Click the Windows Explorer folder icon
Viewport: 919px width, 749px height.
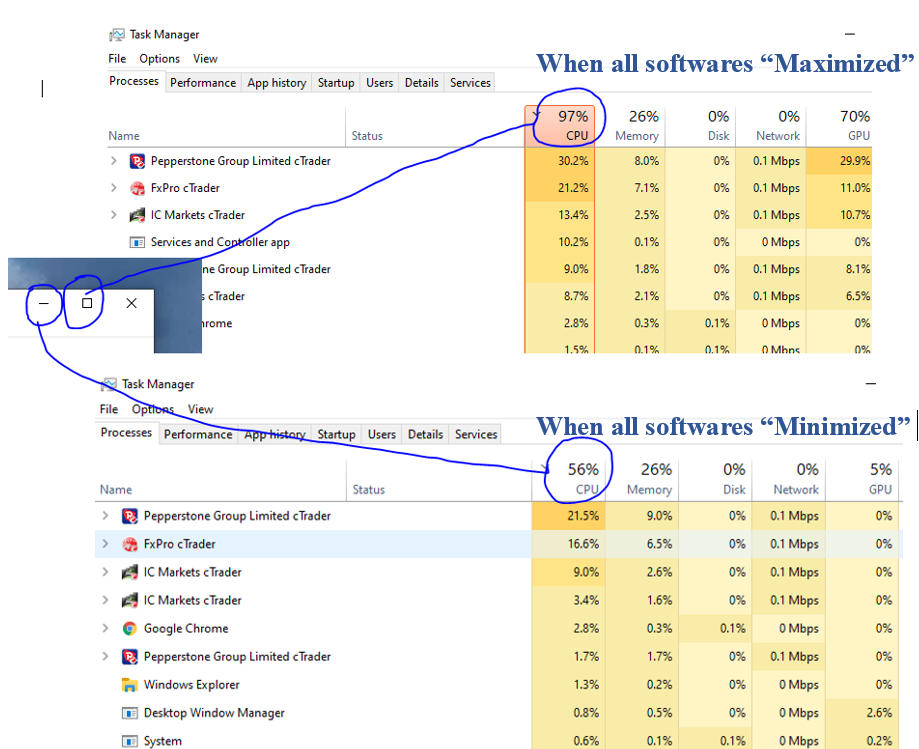pyautogui.click(x=130, y=685)
